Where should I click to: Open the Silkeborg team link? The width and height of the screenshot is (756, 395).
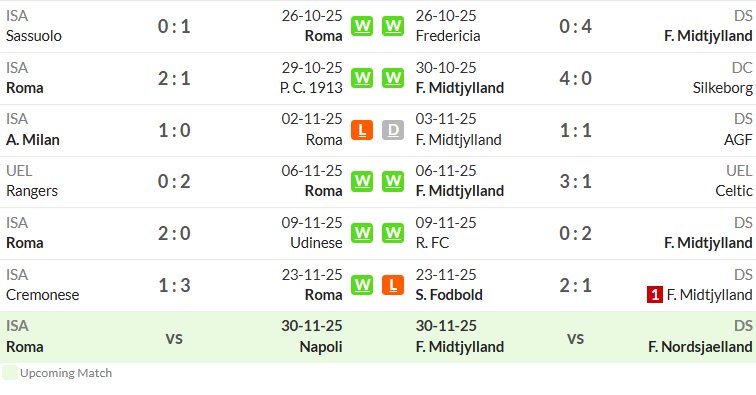(722, 88)
